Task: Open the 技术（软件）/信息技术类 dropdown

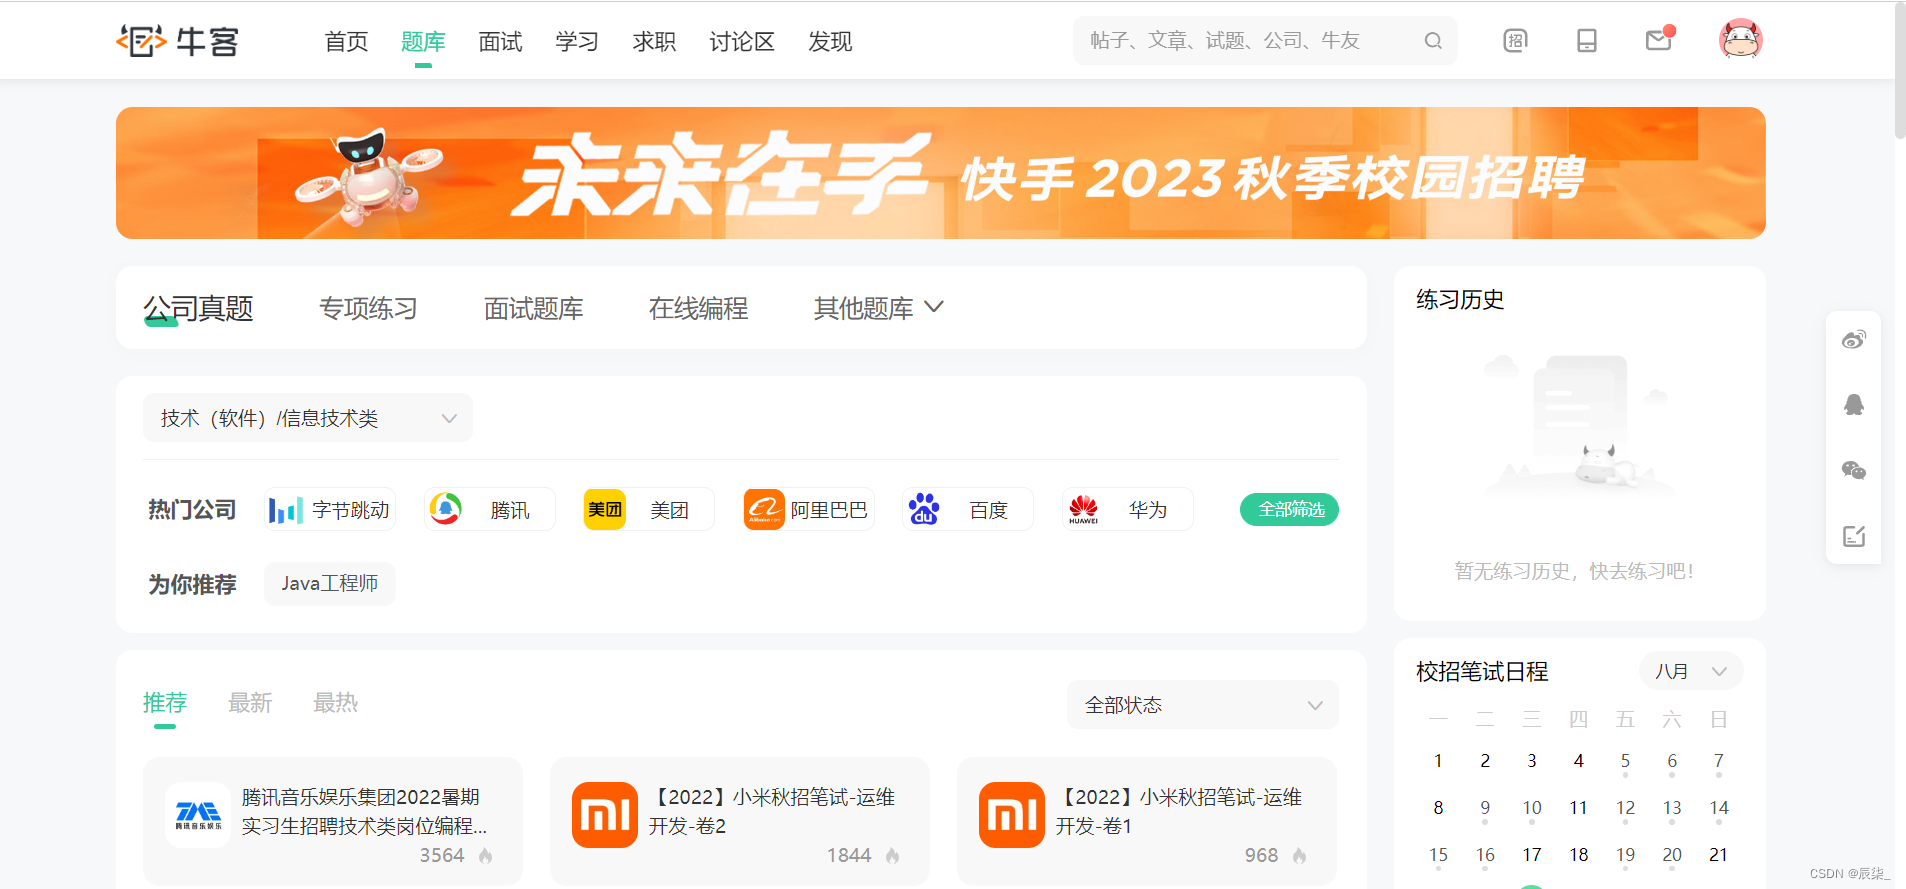Action: pos(308,418)
